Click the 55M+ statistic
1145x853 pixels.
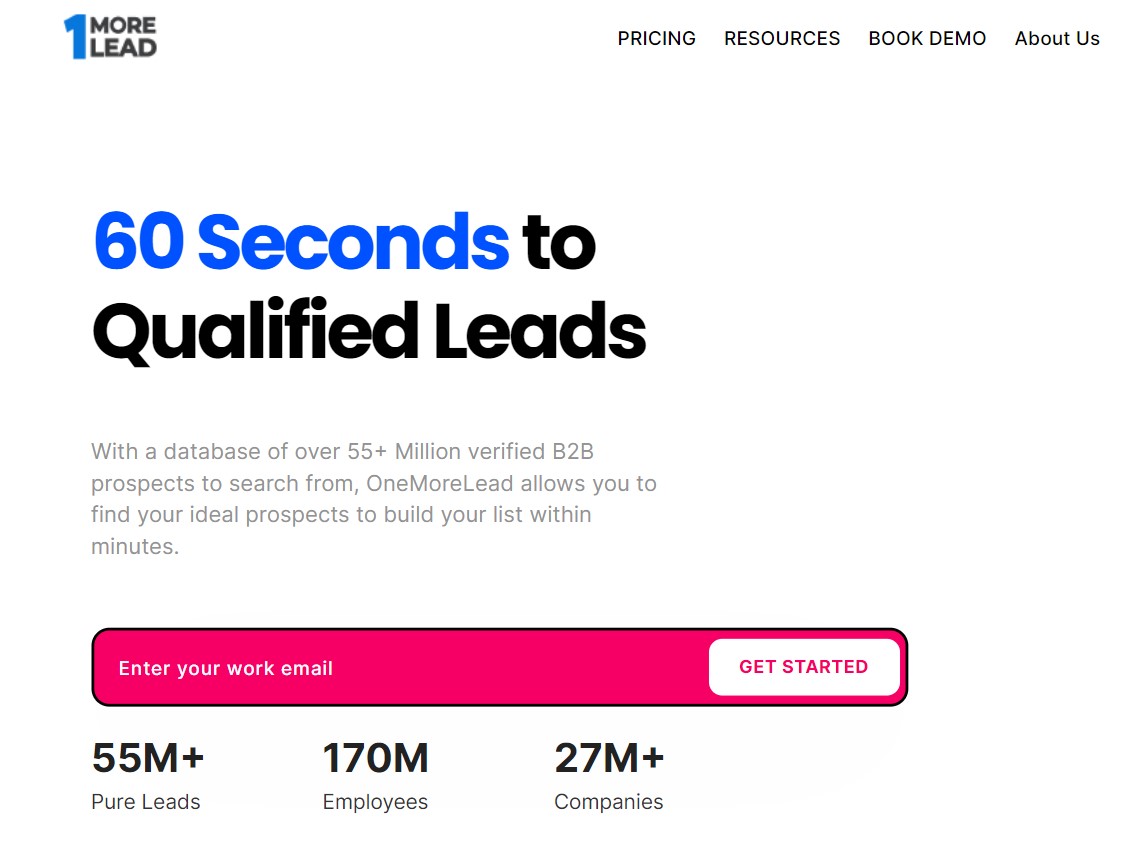[x=148, y=757]
